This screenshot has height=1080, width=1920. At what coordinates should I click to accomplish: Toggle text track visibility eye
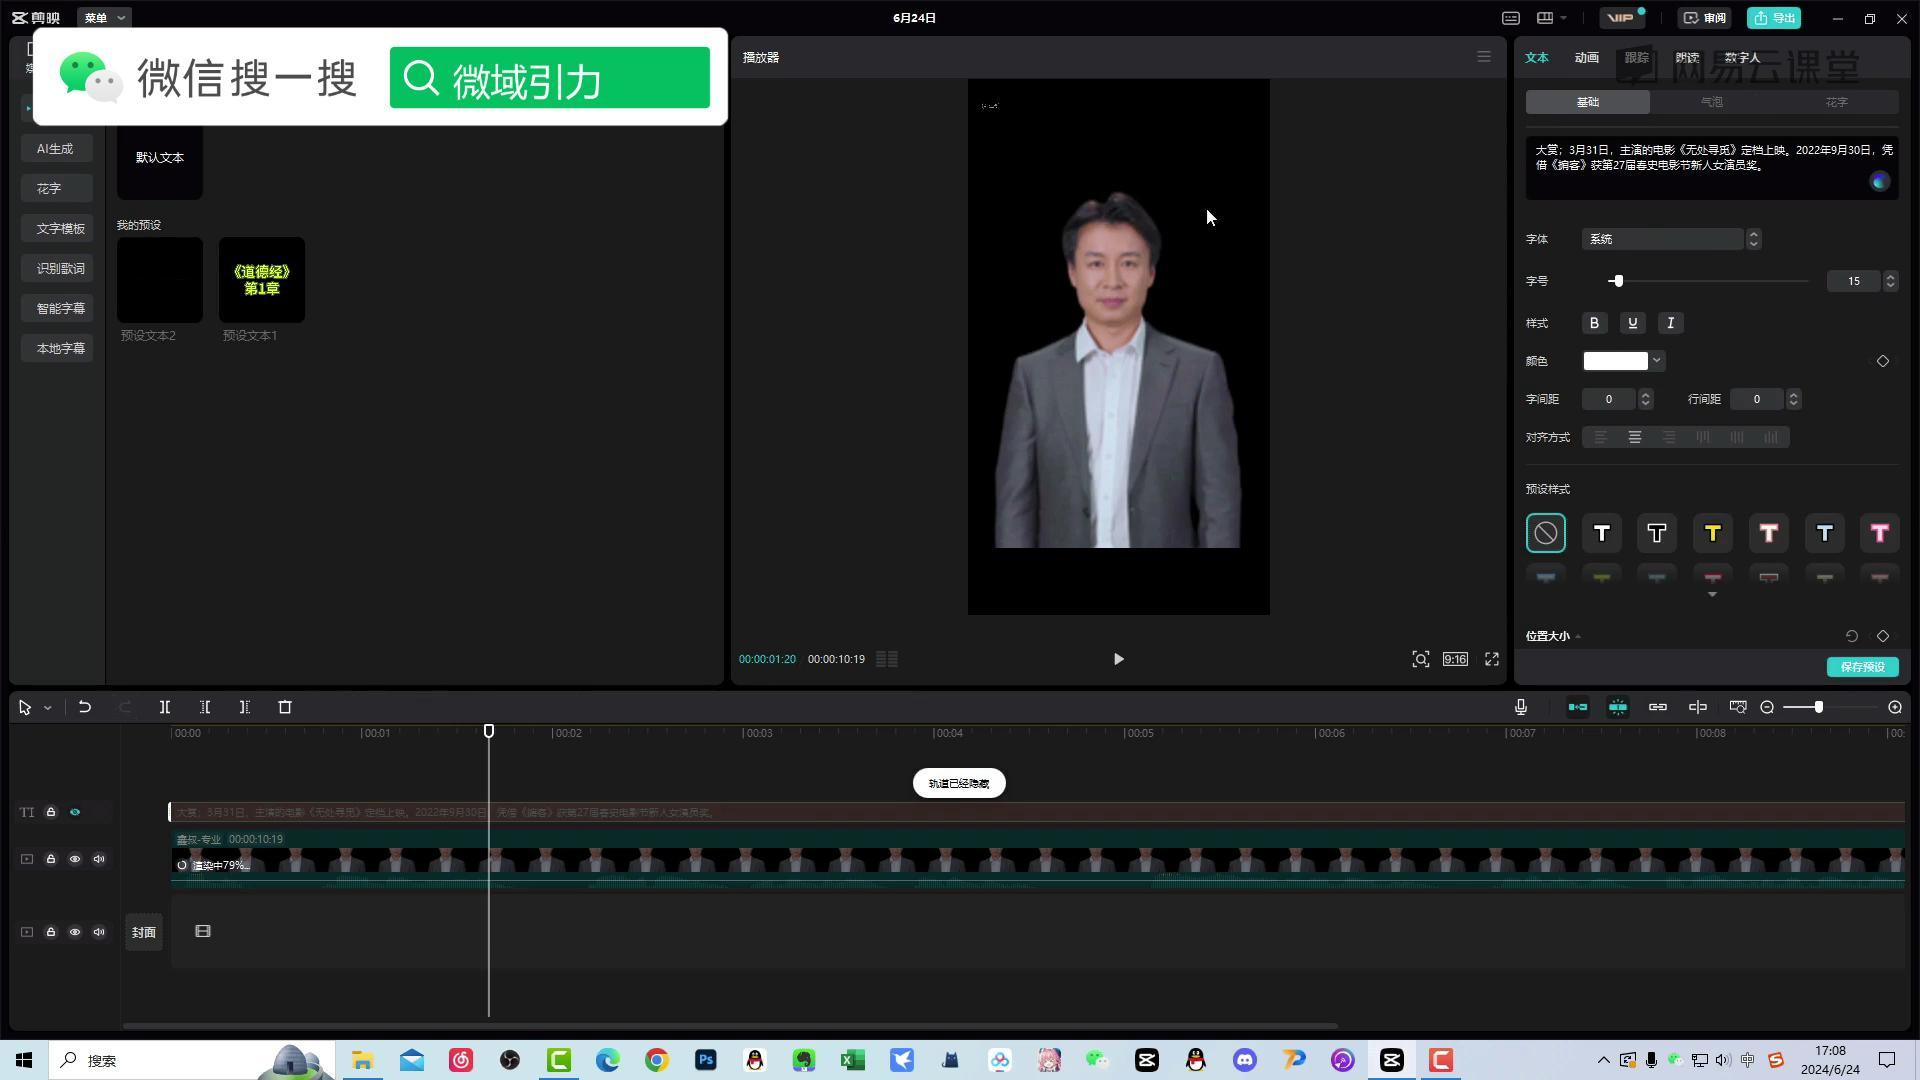click(x=75, y=812)
